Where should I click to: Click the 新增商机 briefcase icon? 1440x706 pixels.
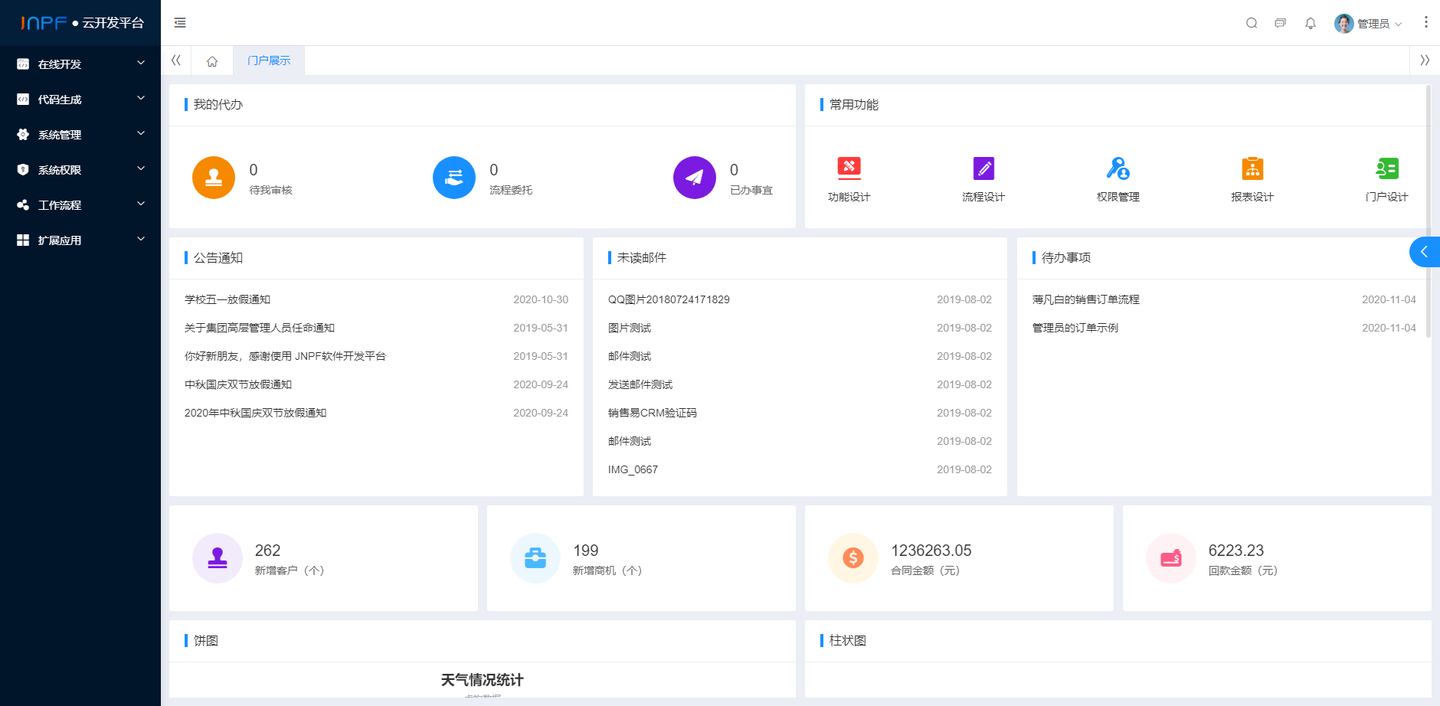pos(535,558)
